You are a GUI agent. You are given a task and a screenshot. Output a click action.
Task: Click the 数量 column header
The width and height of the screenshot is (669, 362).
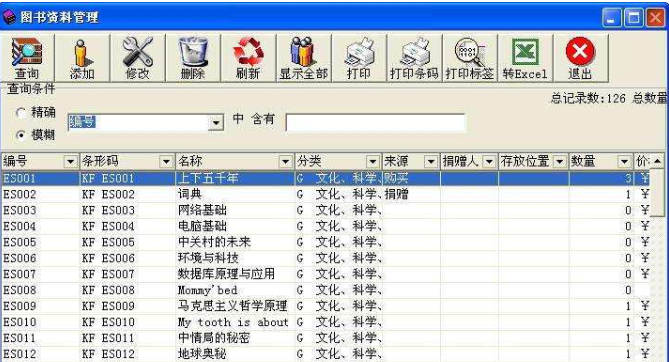pyautogui.click(x=601, y=162)
